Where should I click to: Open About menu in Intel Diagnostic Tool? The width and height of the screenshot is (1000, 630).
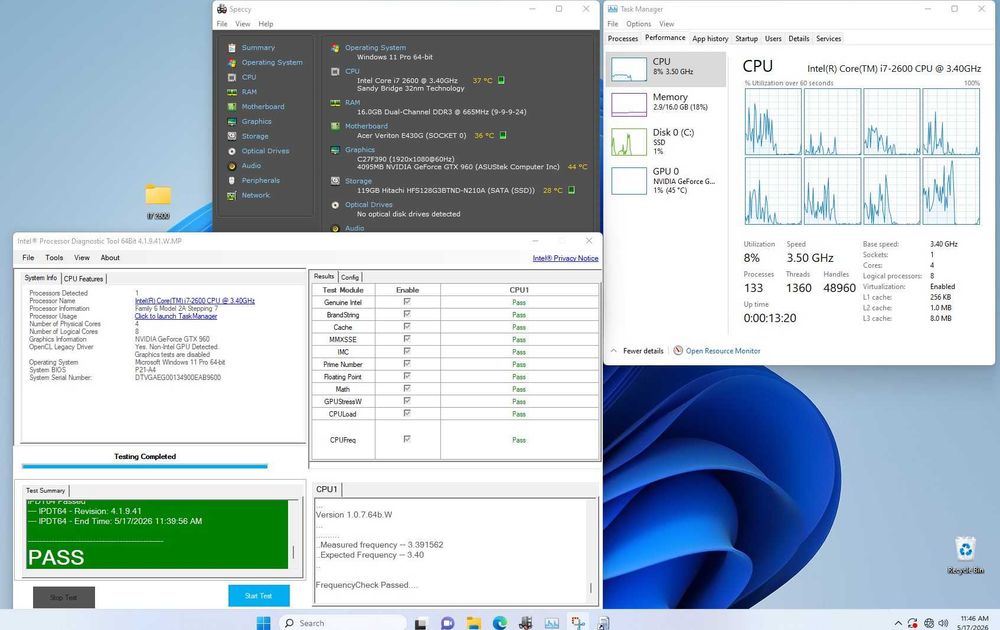click(110, 258)
